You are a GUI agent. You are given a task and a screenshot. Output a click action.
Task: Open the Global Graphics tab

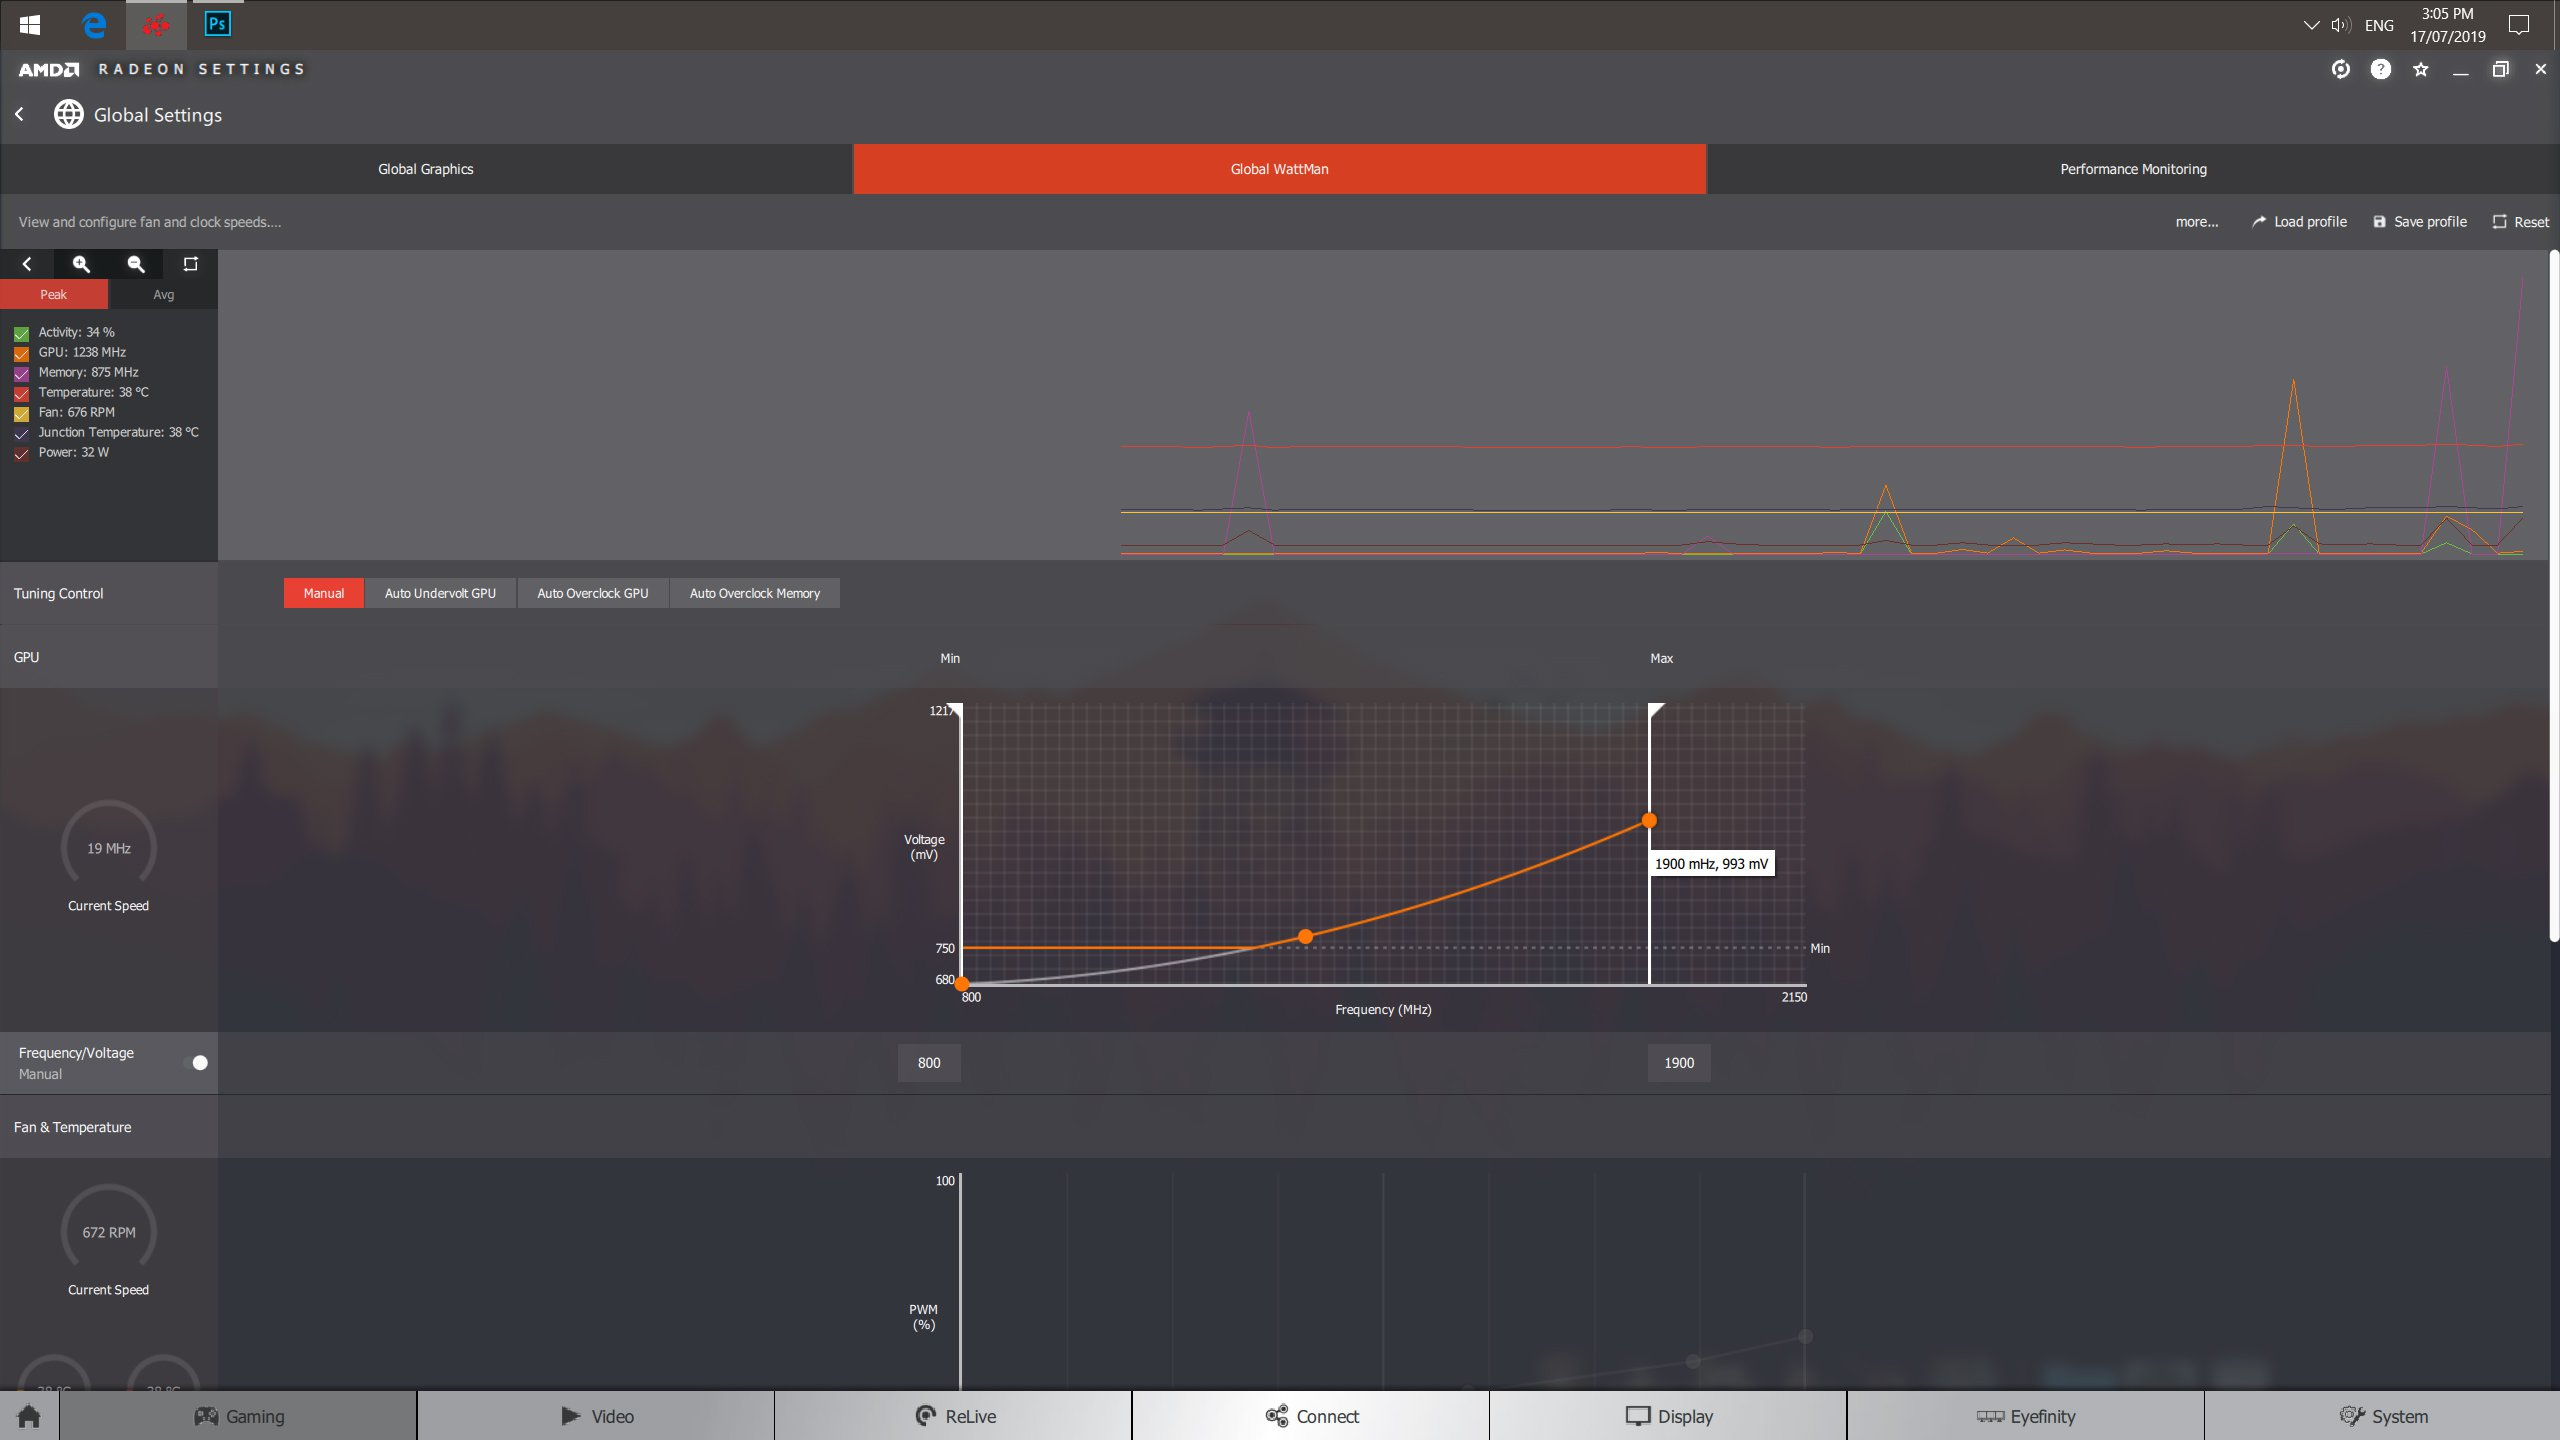coord(425,169)
